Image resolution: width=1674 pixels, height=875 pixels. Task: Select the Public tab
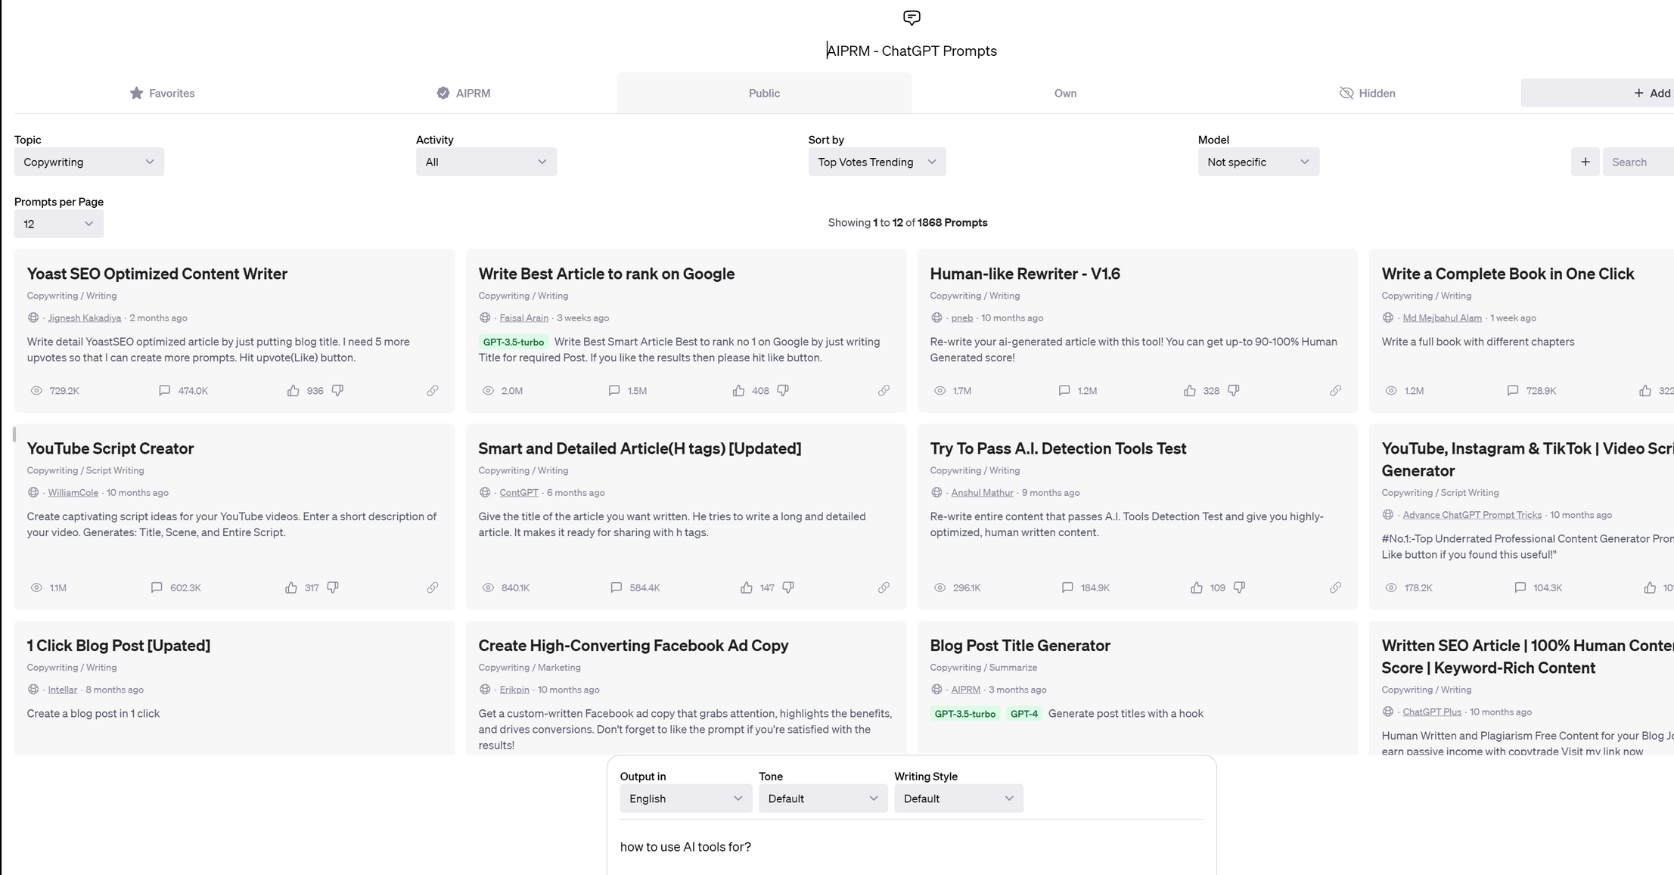764,93
